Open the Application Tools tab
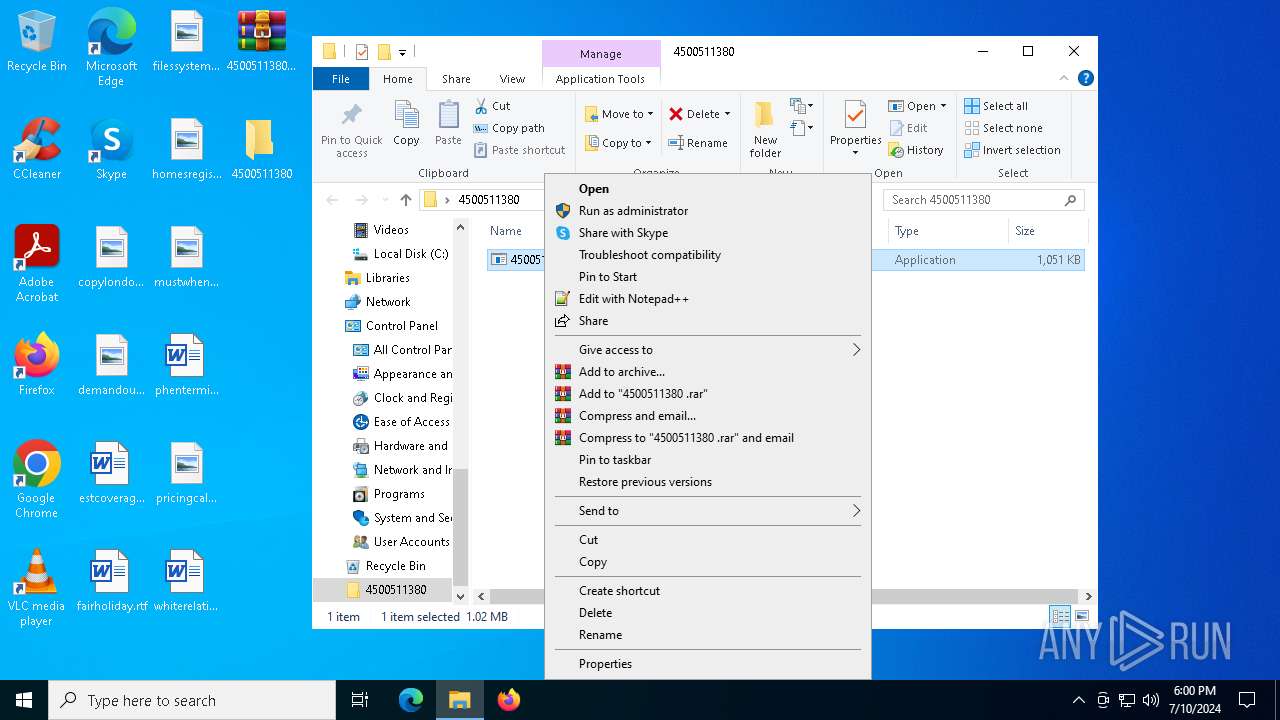The height and width of the screenshot is (720, 1280). 600,79
